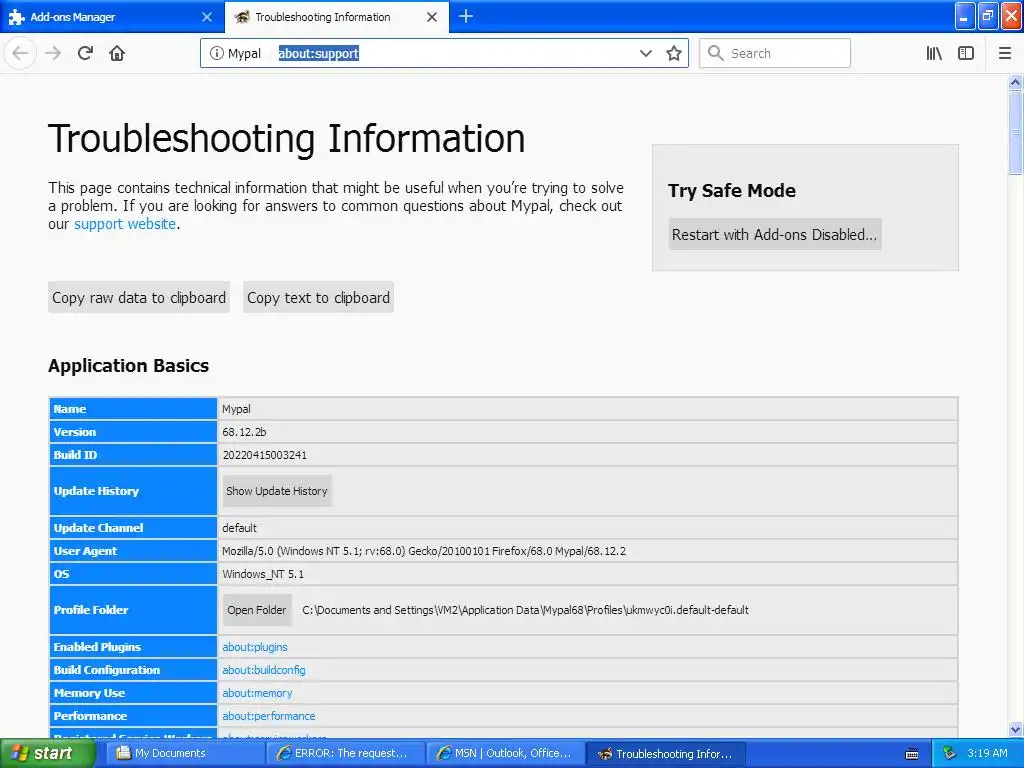Go back to the previous page

(x=20, y=54)
